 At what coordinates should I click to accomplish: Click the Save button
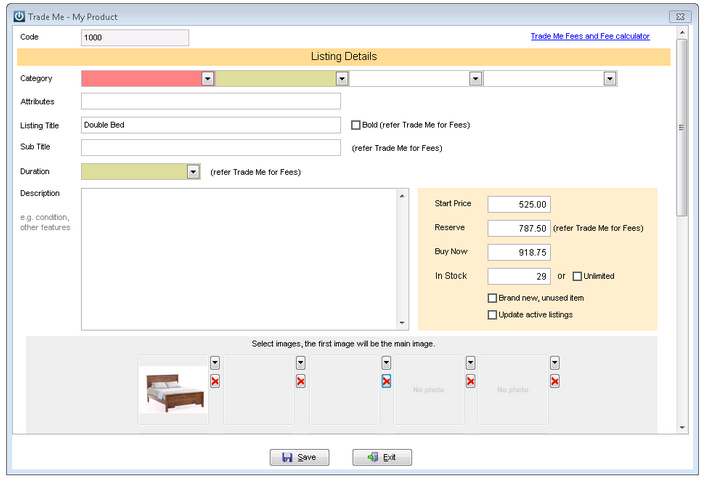click(x=300, y=457)
